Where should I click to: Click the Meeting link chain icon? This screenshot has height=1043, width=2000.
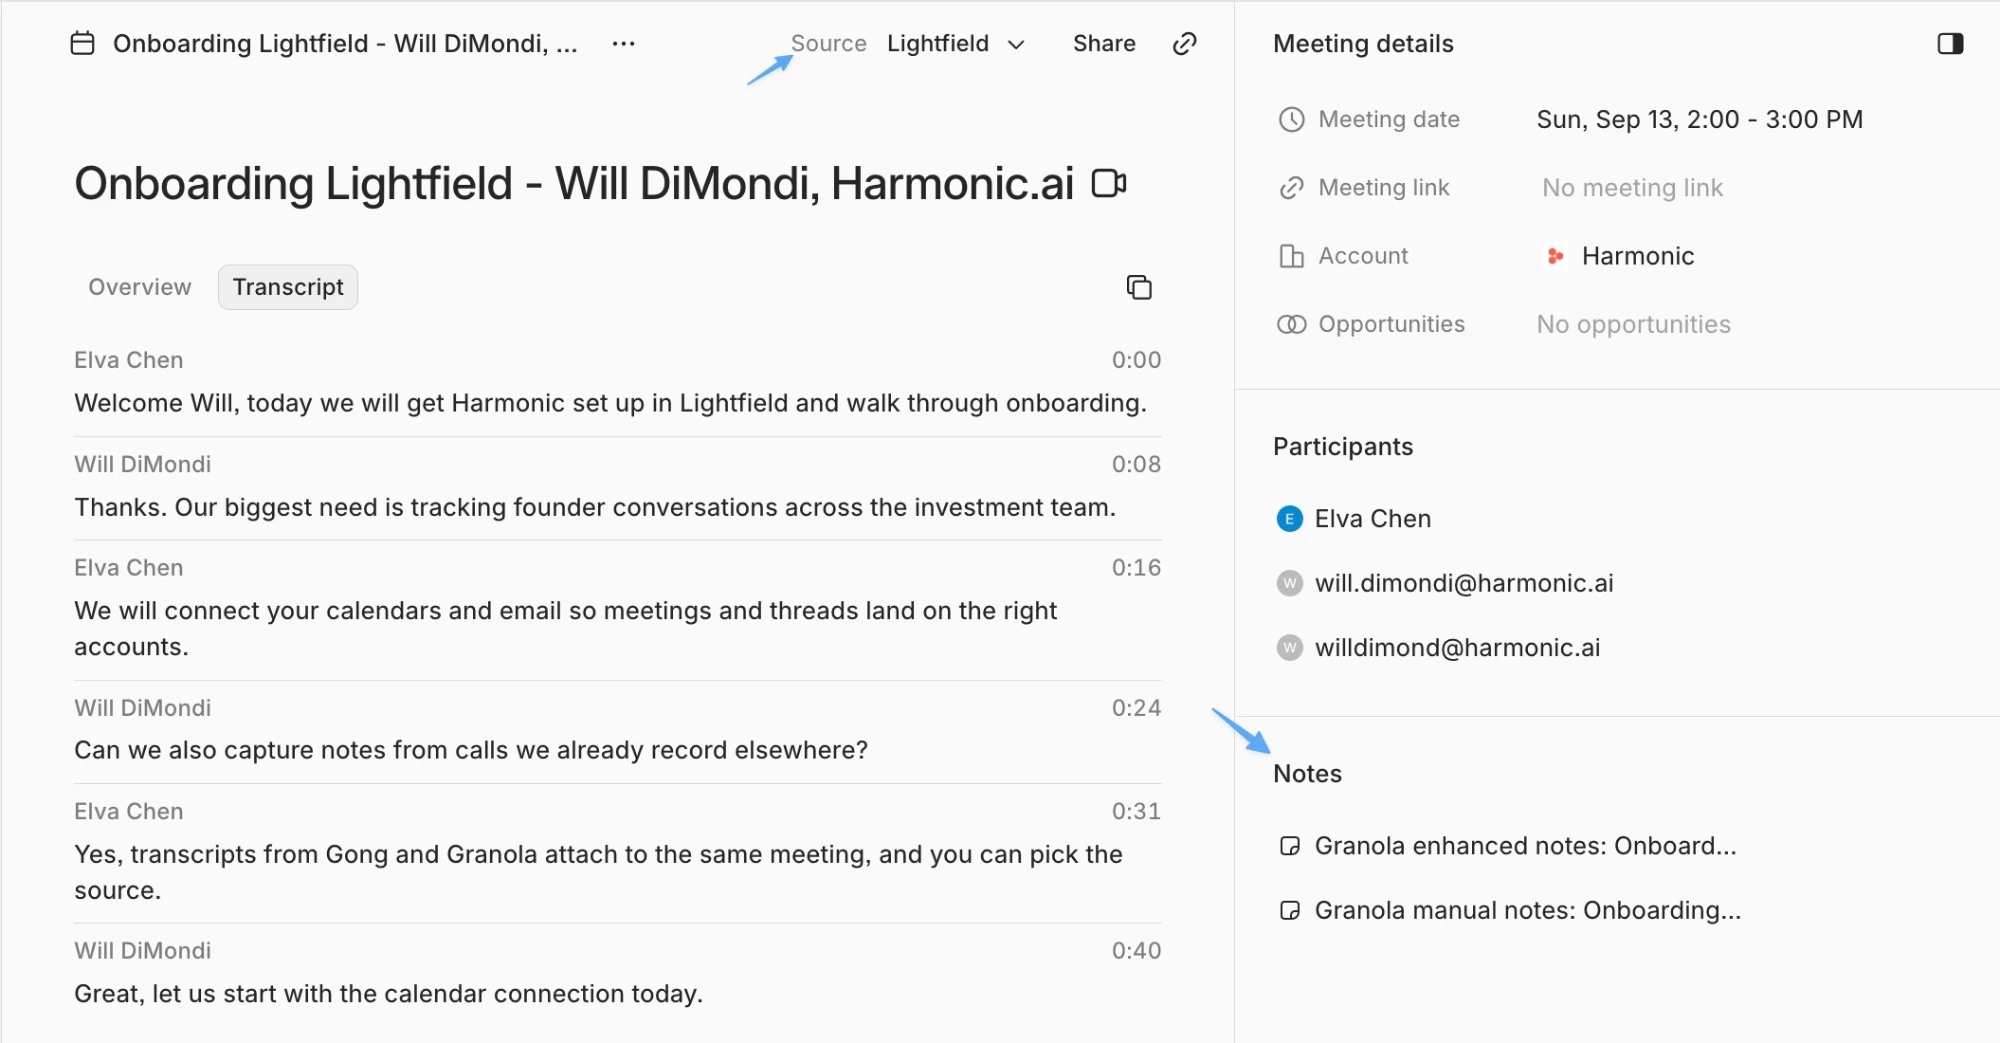[1292, 188]
